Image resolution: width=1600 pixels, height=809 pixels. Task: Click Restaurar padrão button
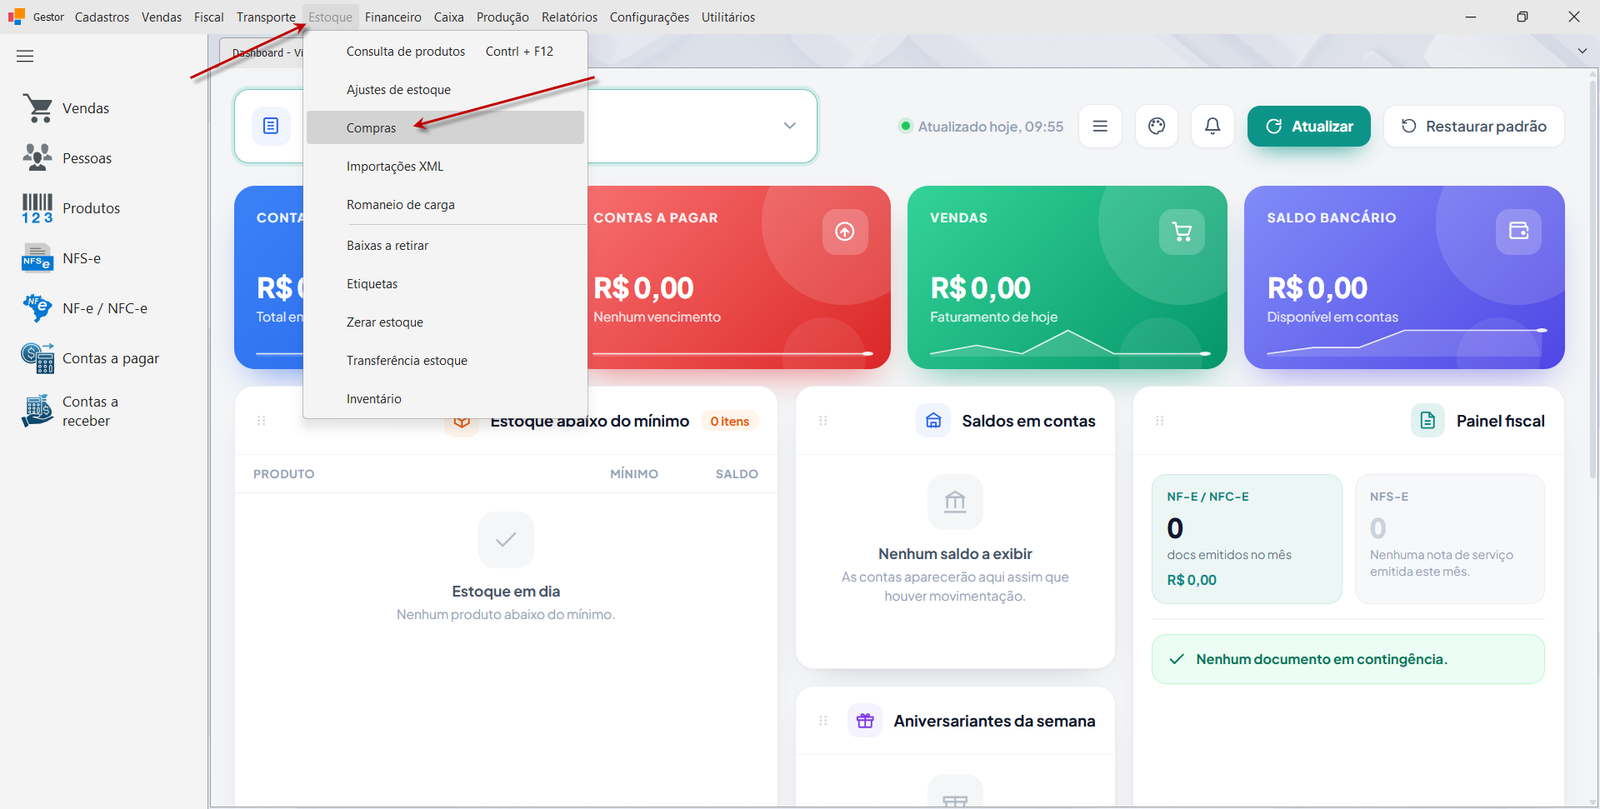pos(1474,126)
